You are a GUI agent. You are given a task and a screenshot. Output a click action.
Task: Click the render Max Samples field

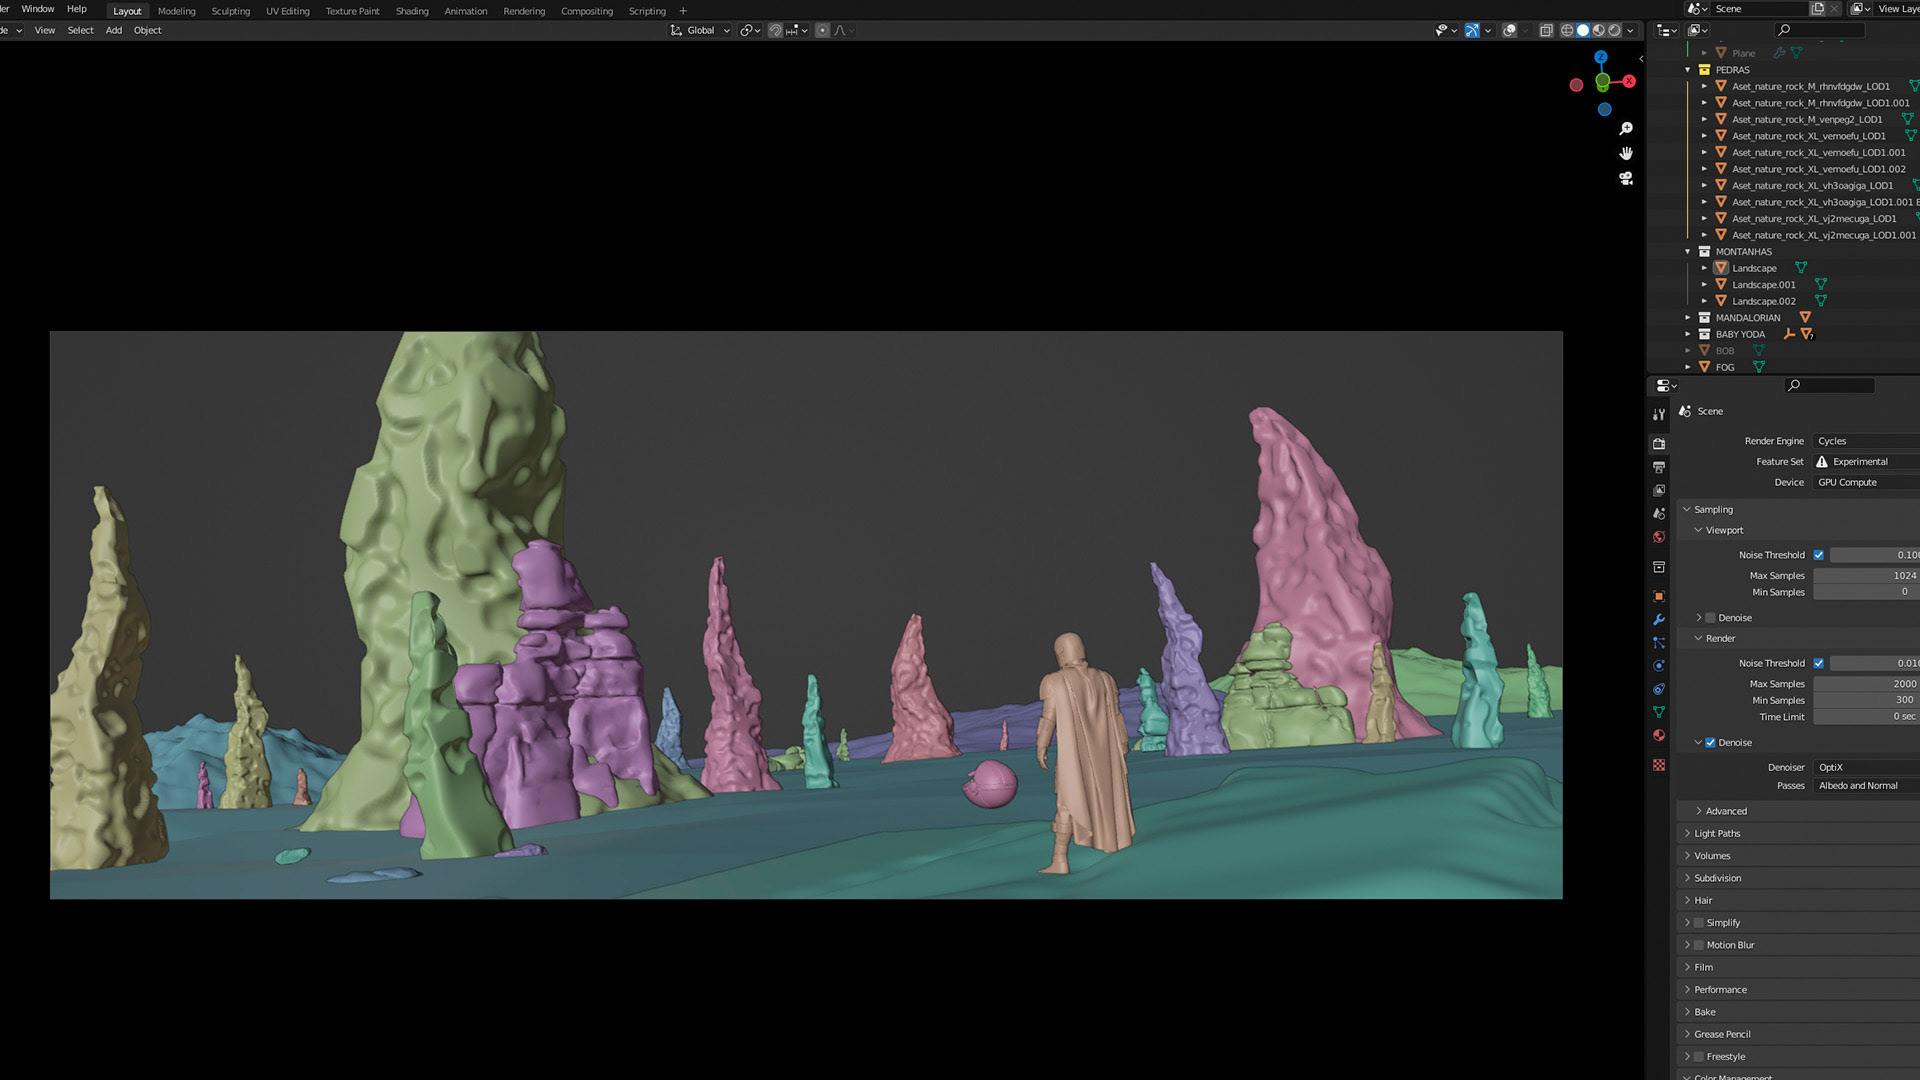pyautogui.click(x=1865, y=684)
